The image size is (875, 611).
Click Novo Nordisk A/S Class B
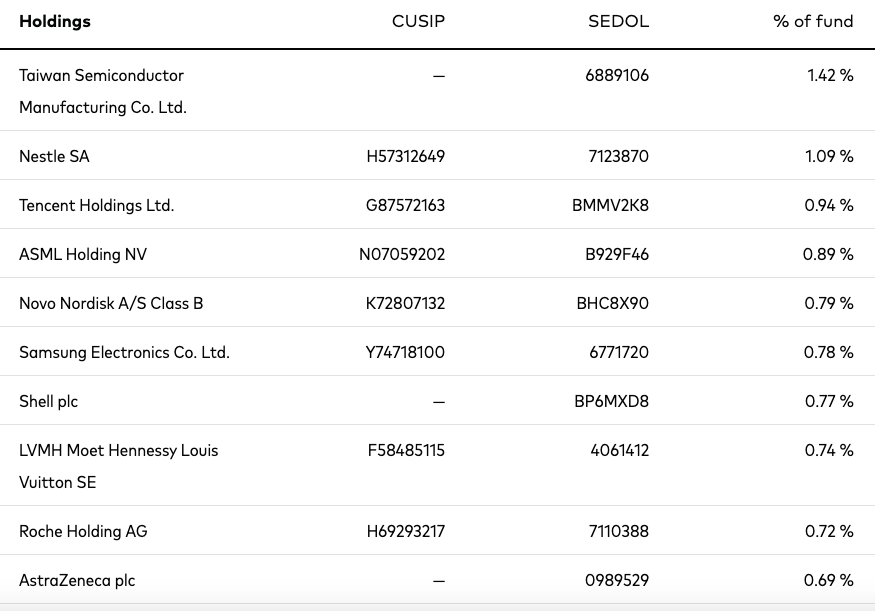pyautogui.click(x=111, y=303)
